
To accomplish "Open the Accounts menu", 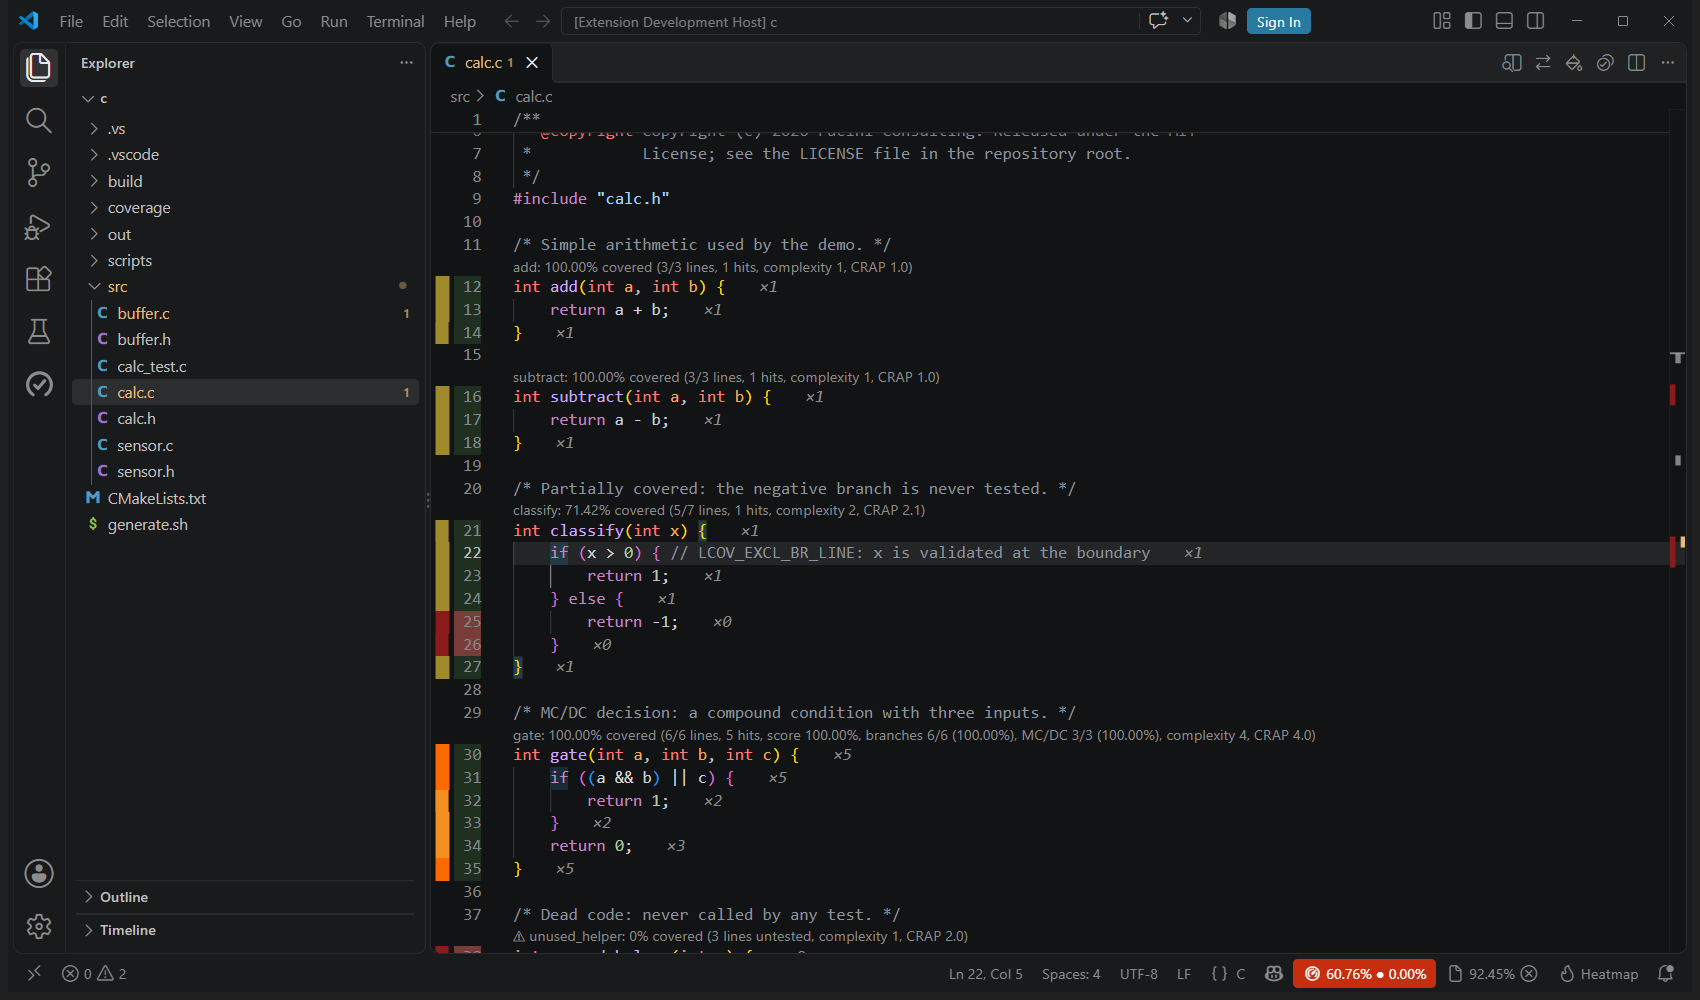I will pos(38,873).
